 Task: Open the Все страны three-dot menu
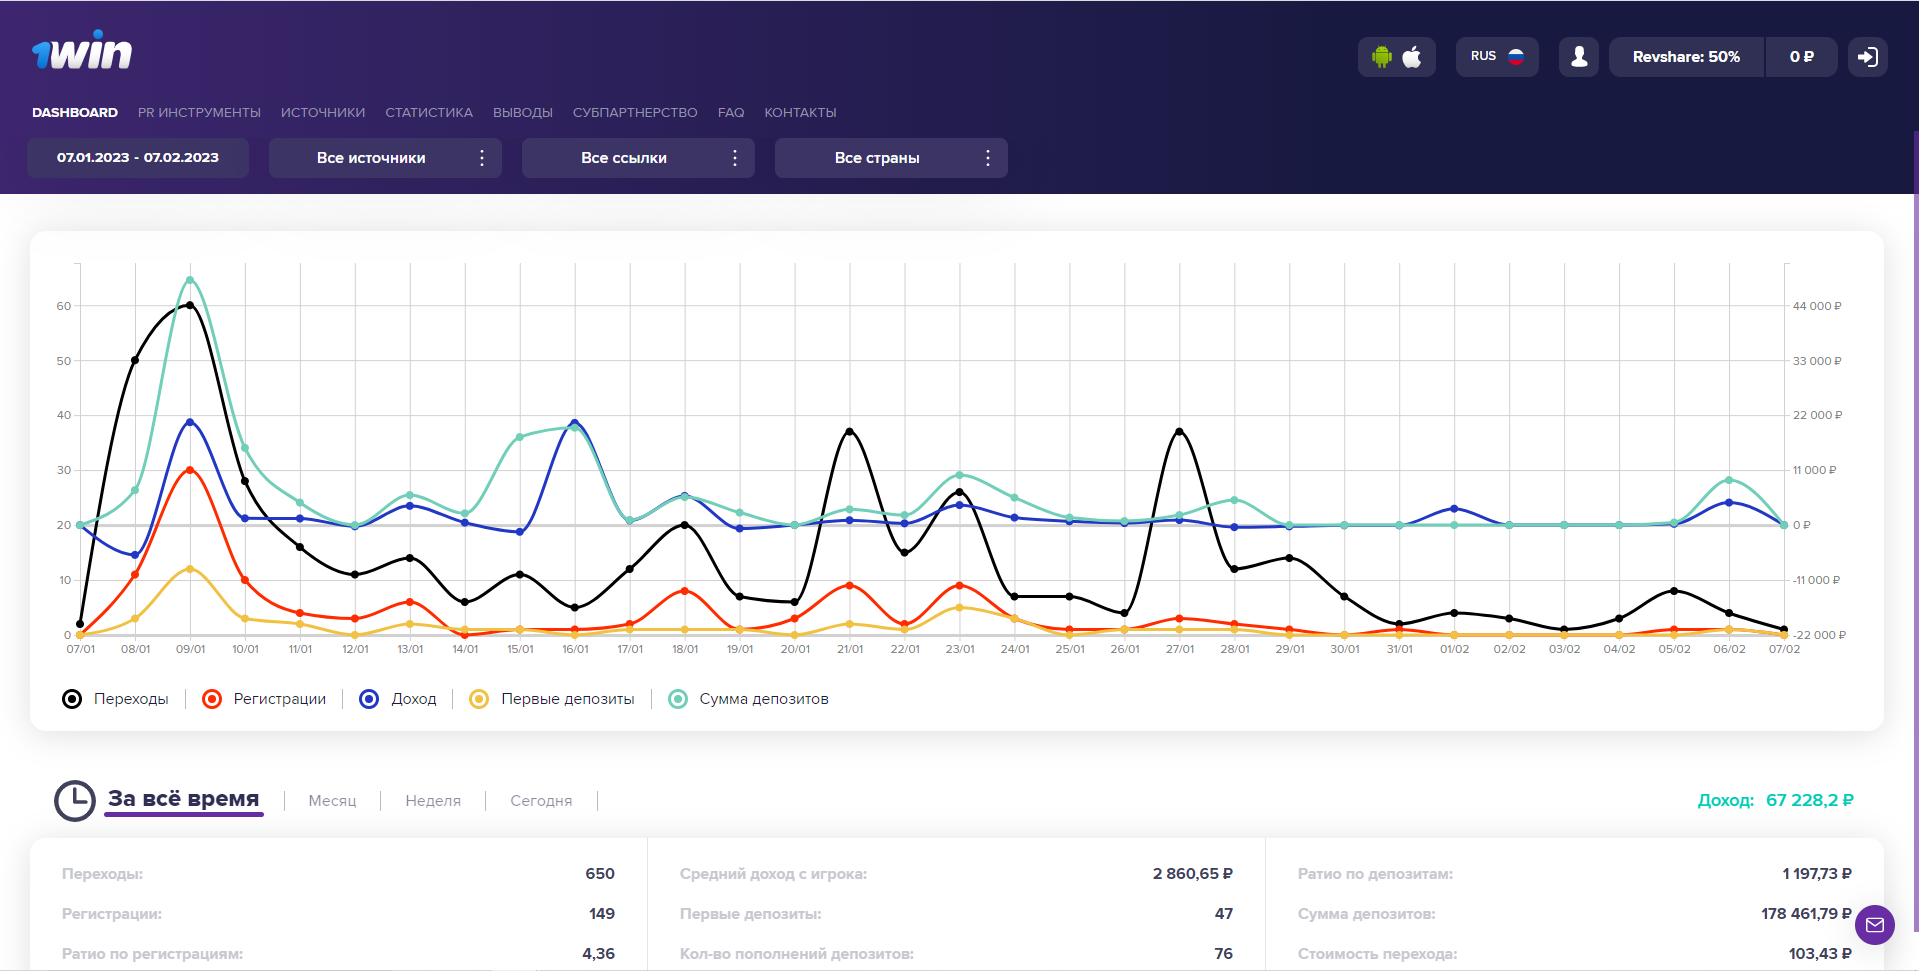pyautogui.click(x=988, y=158)
